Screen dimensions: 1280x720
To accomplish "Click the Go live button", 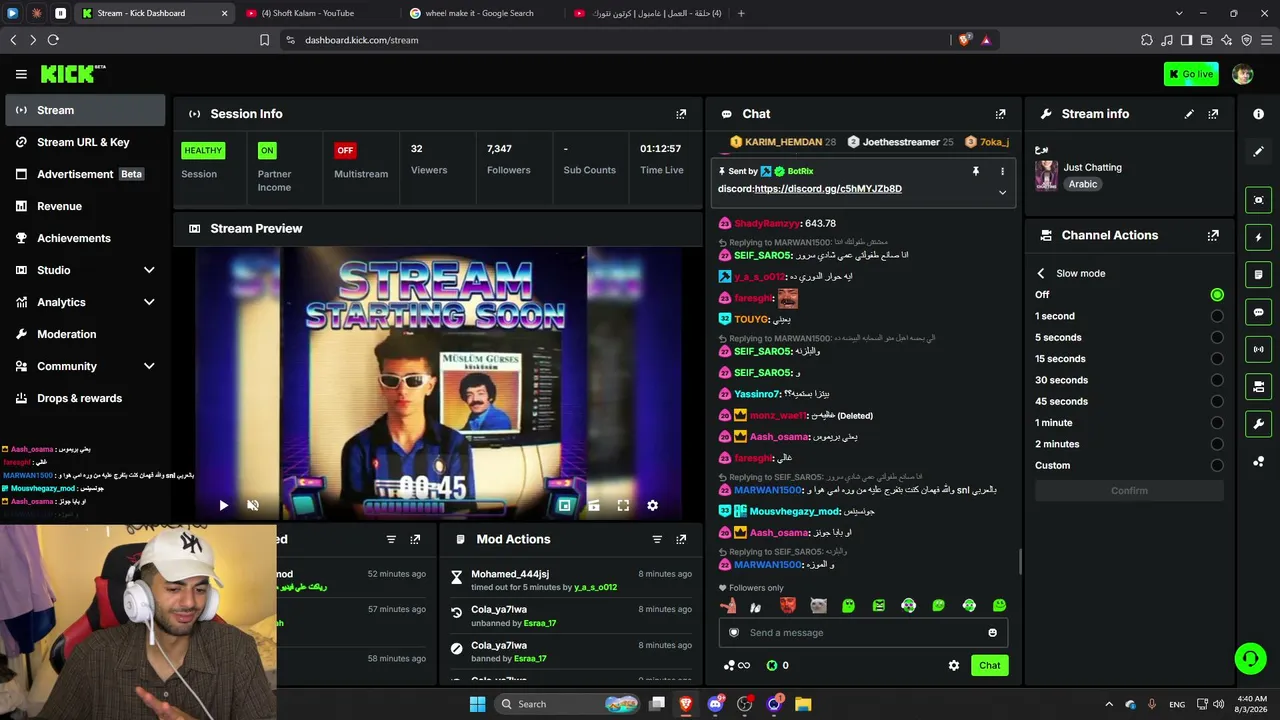I will tap(1191, 74).
